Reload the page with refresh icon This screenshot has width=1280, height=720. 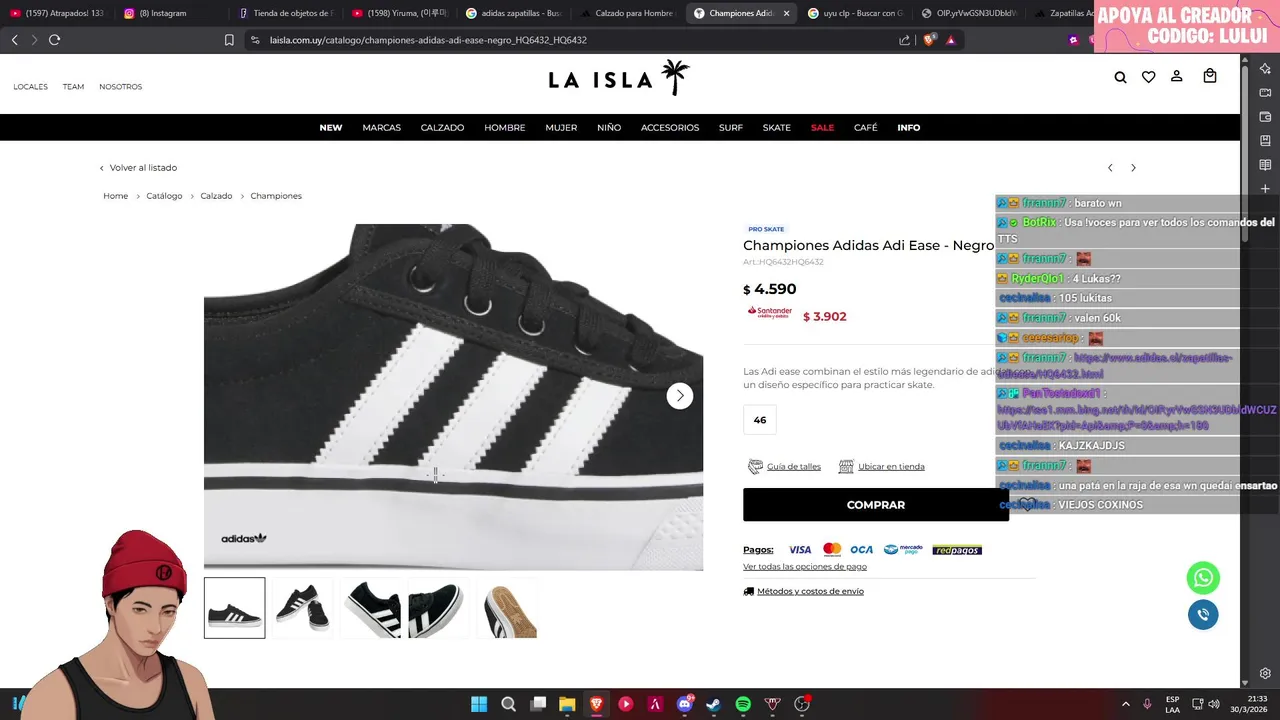pyautogui.click(x=54, y=40)
